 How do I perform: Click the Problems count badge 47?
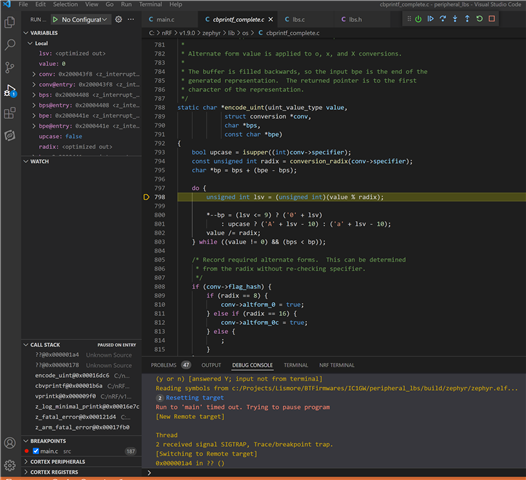tap(186, 365)
